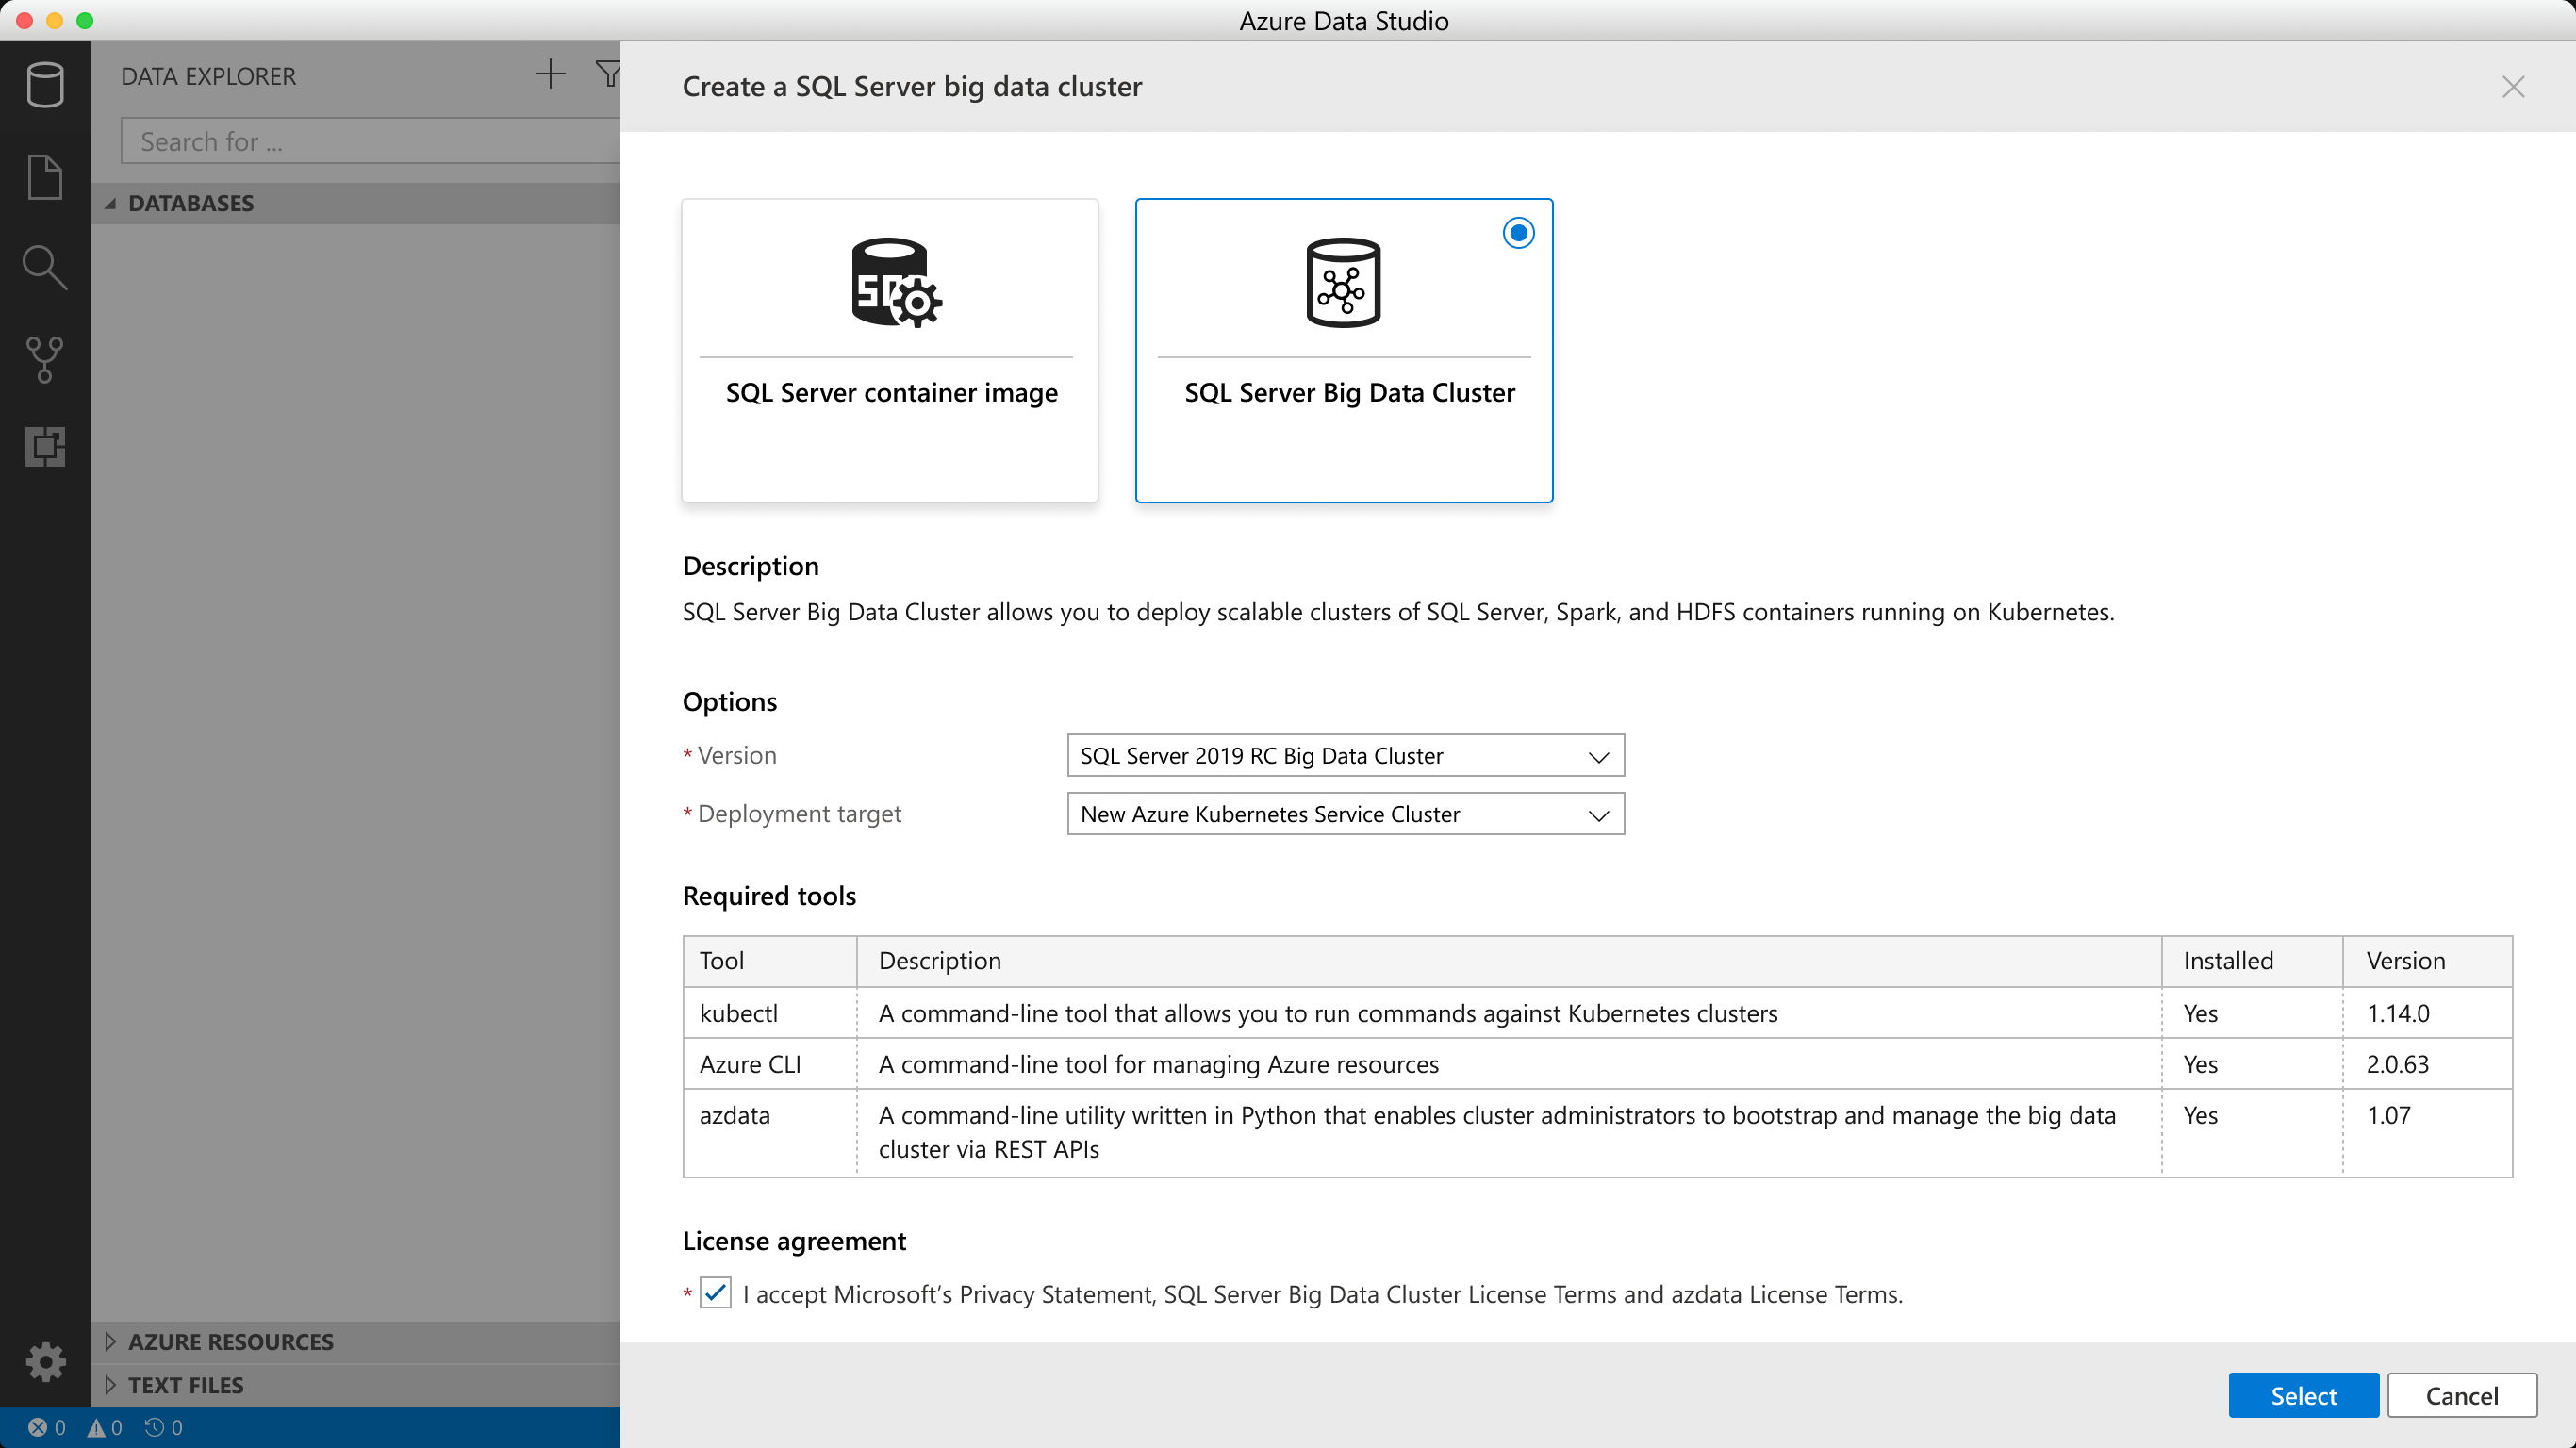Click the errors indicator in the status bar
This screenshot has width=2576, height=1448.
[46, 1427]
